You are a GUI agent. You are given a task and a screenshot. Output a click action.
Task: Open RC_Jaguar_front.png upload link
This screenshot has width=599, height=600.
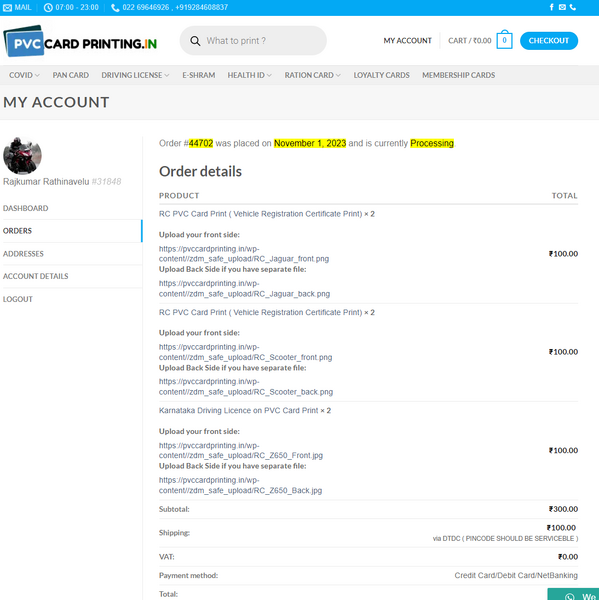point(244,254)
